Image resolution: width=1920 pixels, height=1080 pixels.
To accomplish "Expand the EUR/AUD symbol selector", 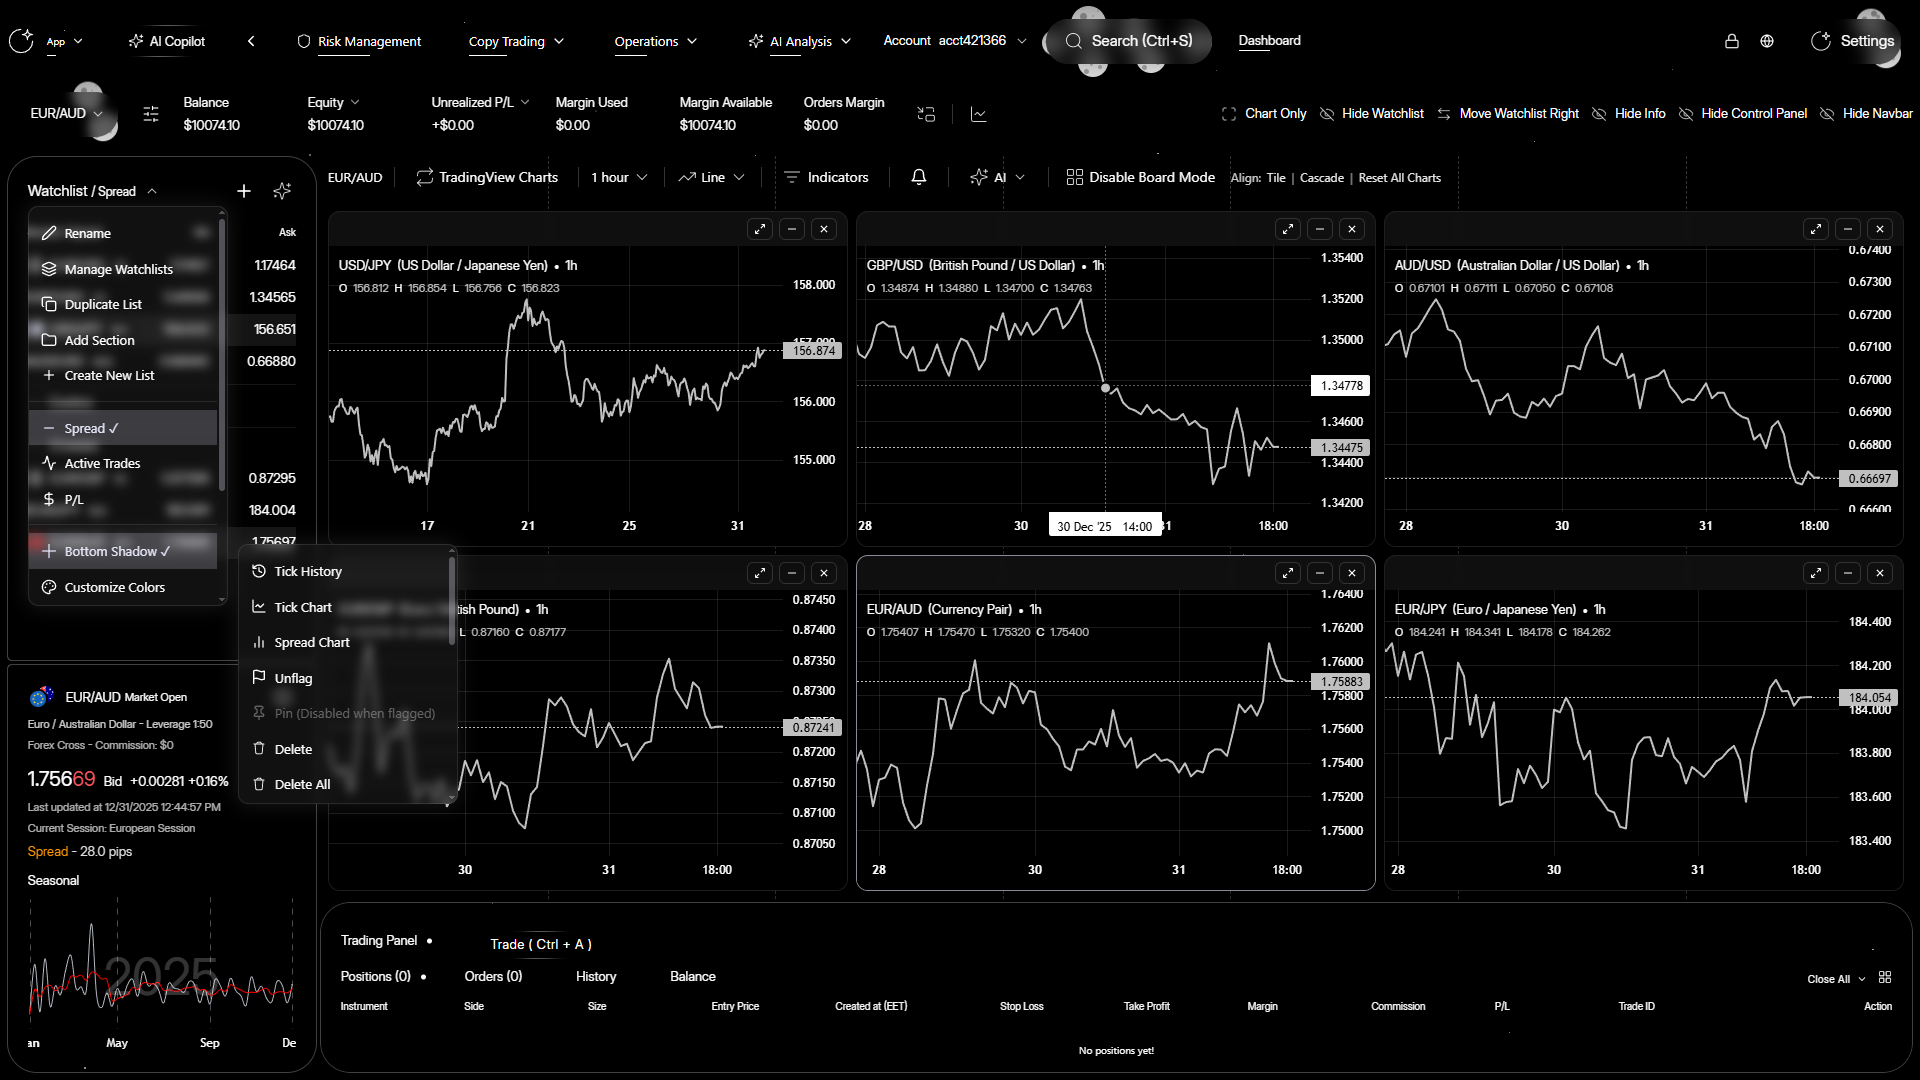I will (x=67, y=114).
